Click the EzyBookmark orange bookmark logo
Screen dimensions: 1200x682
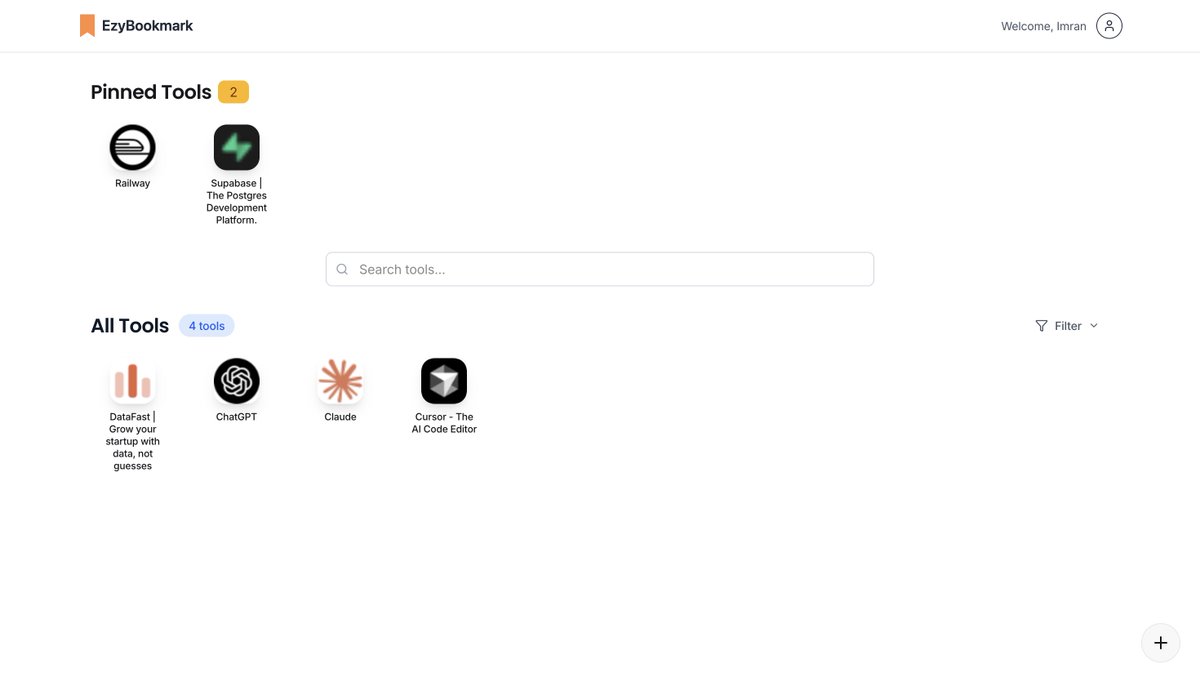pos(87,26)
